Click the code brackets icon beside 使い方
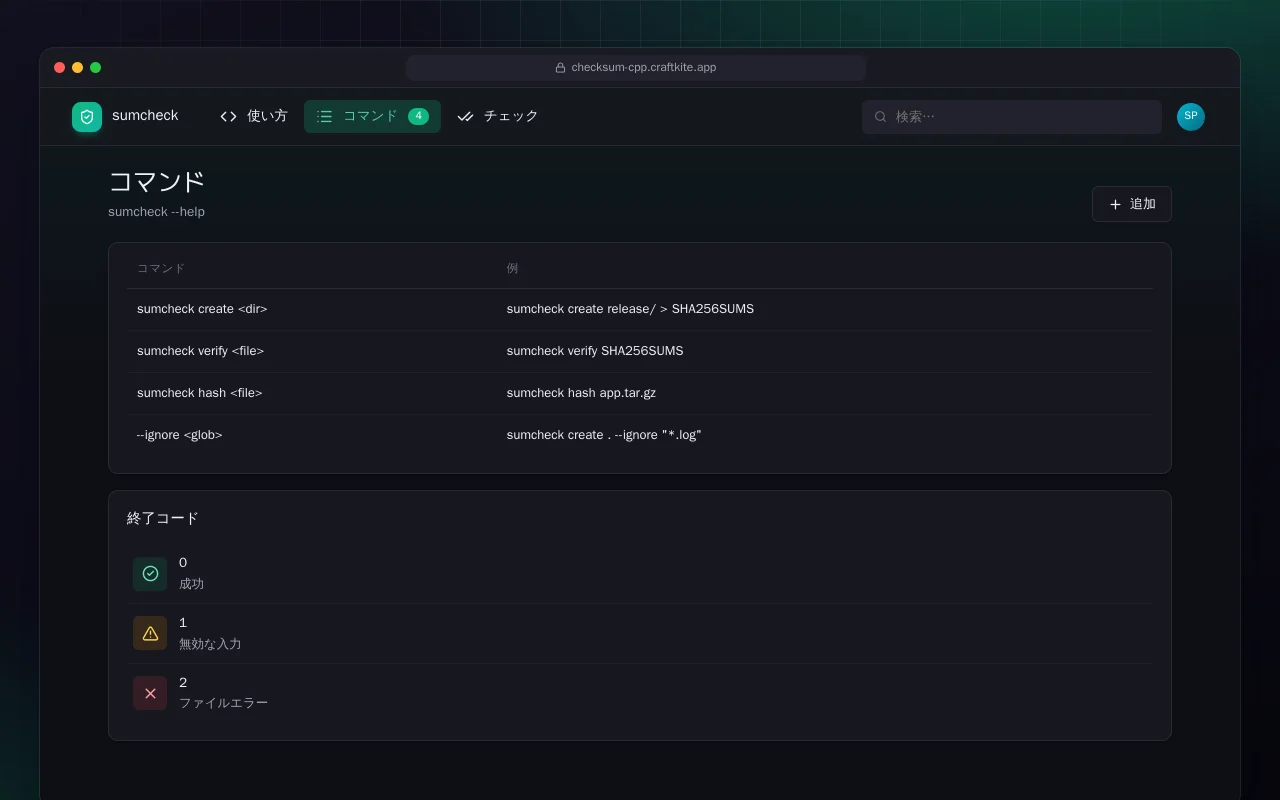Screen dimensions: 1280x800 pyautogui.click(x=229, y=117)
